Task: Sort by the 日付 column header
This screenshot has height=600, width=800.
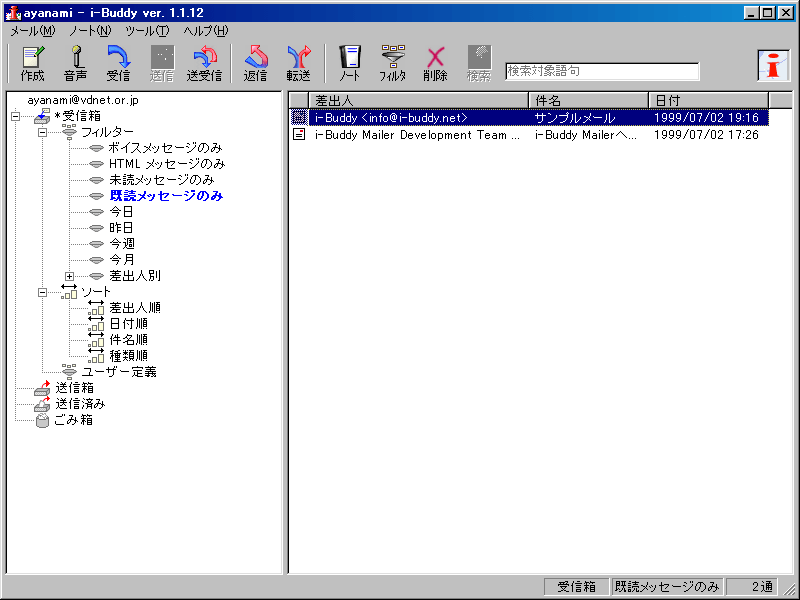Action: pyautogui.click(x=709, y=101)
